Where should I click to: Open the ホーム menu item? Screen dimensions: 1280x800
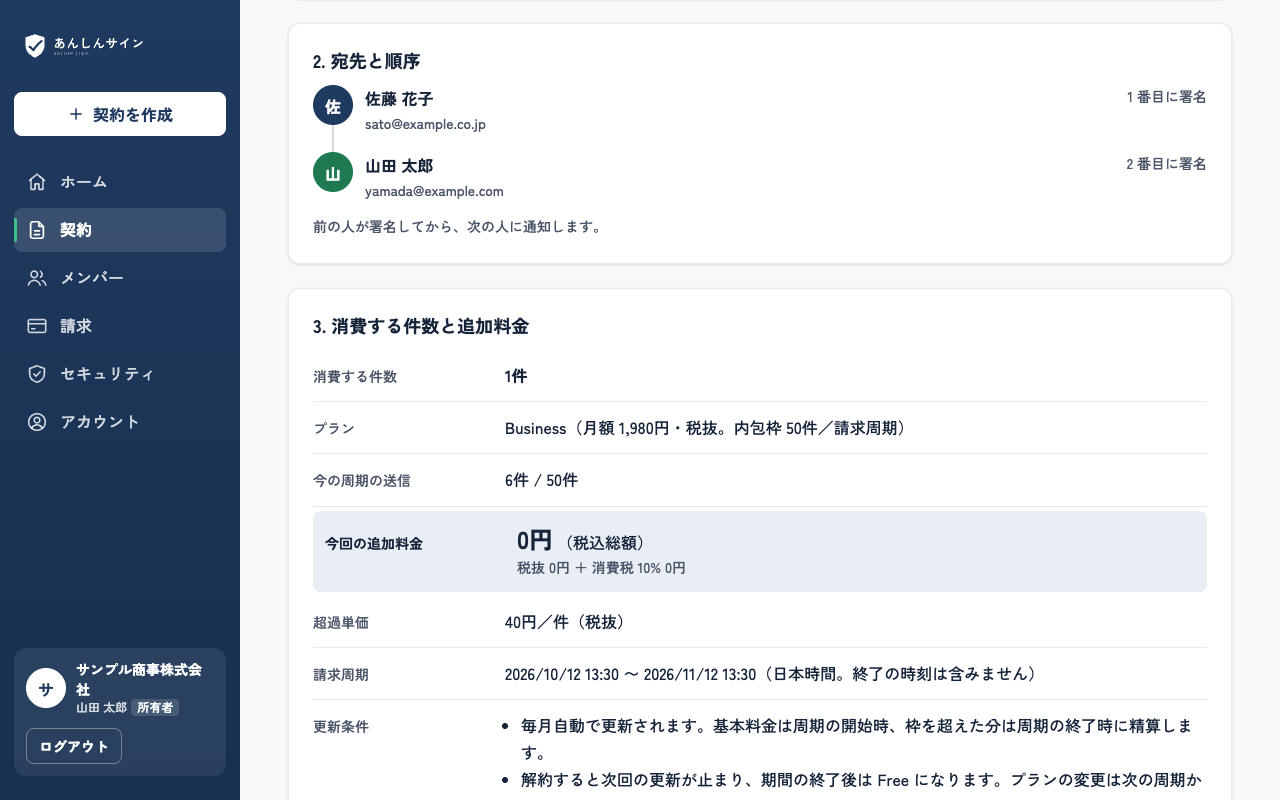(x=120, y=182)
